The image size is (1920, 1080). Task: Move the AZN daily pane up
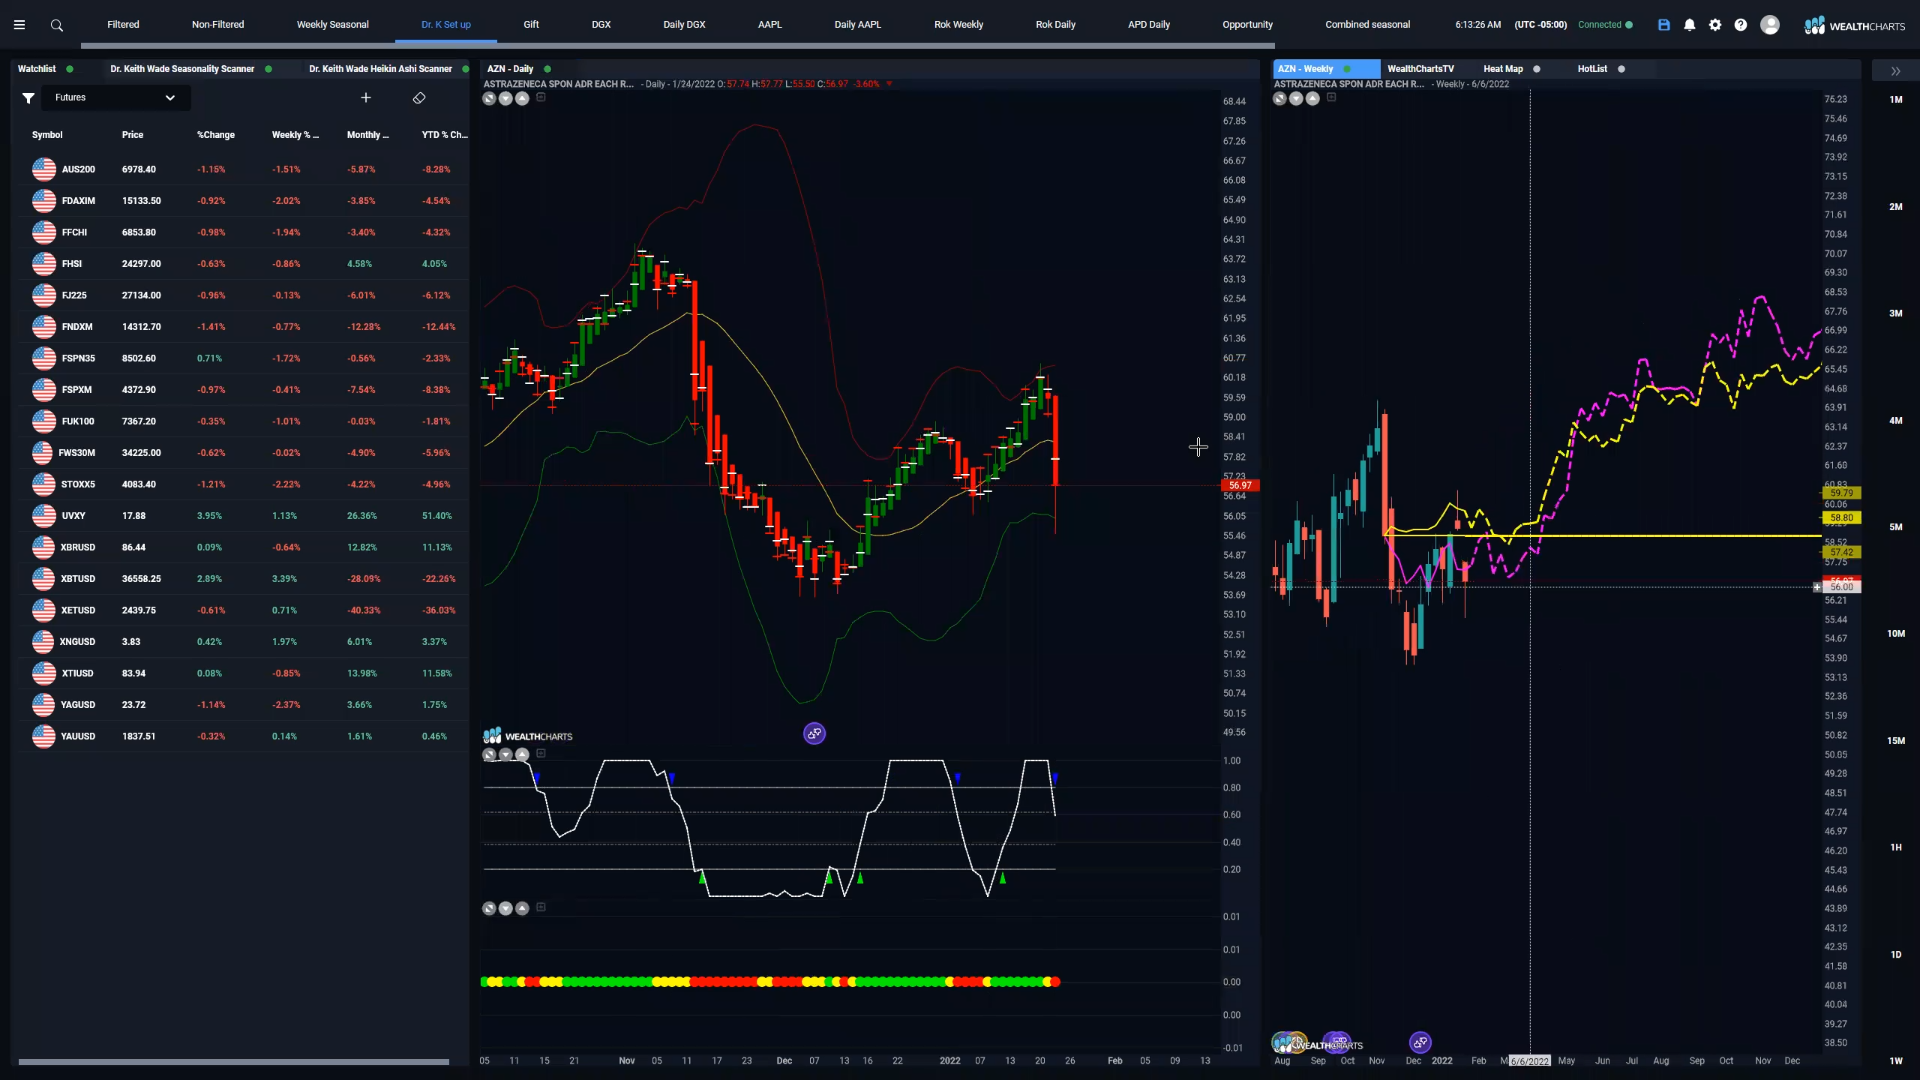[522, 98]
